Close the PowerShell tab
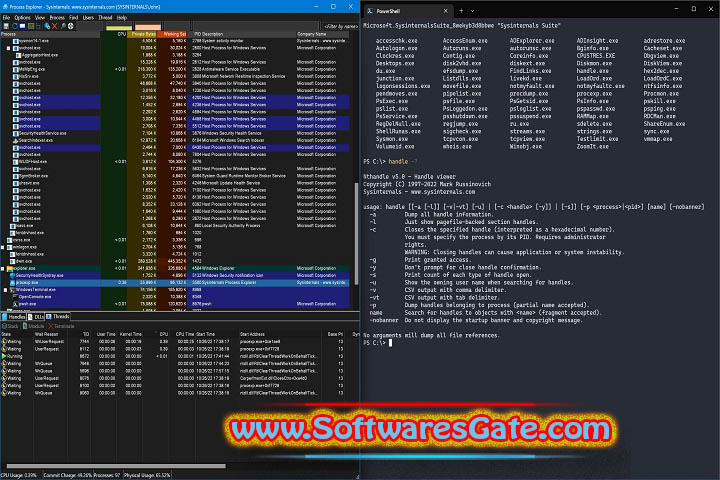This screenshot has height=480, width=720. 445,11
